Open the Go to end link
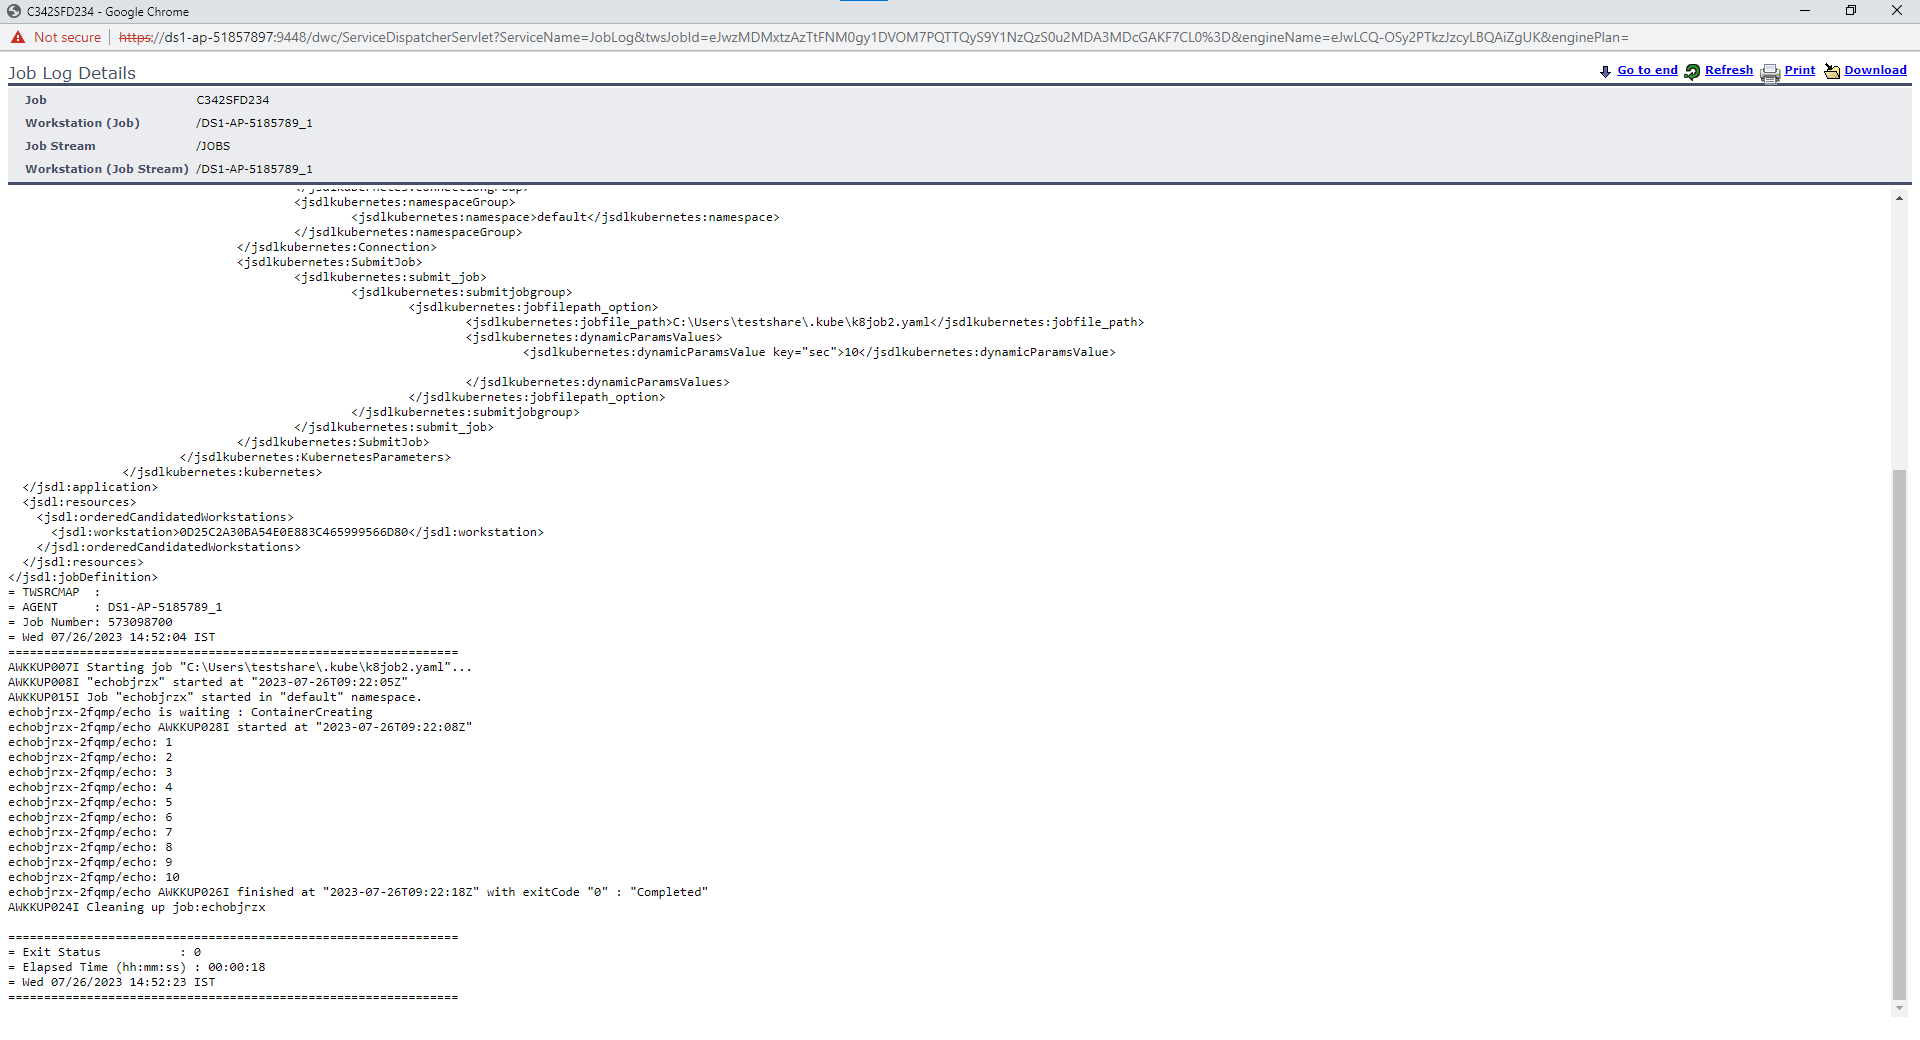 [x=1647, y=70]
